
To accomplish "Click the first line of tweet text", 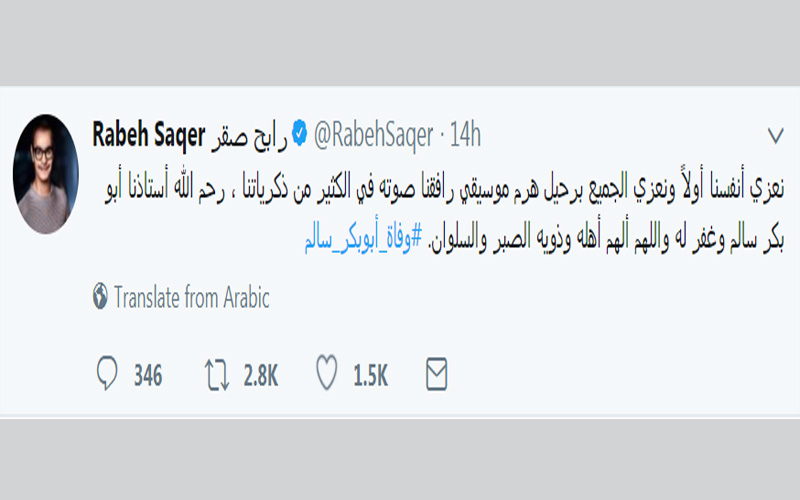I will 440,188.
